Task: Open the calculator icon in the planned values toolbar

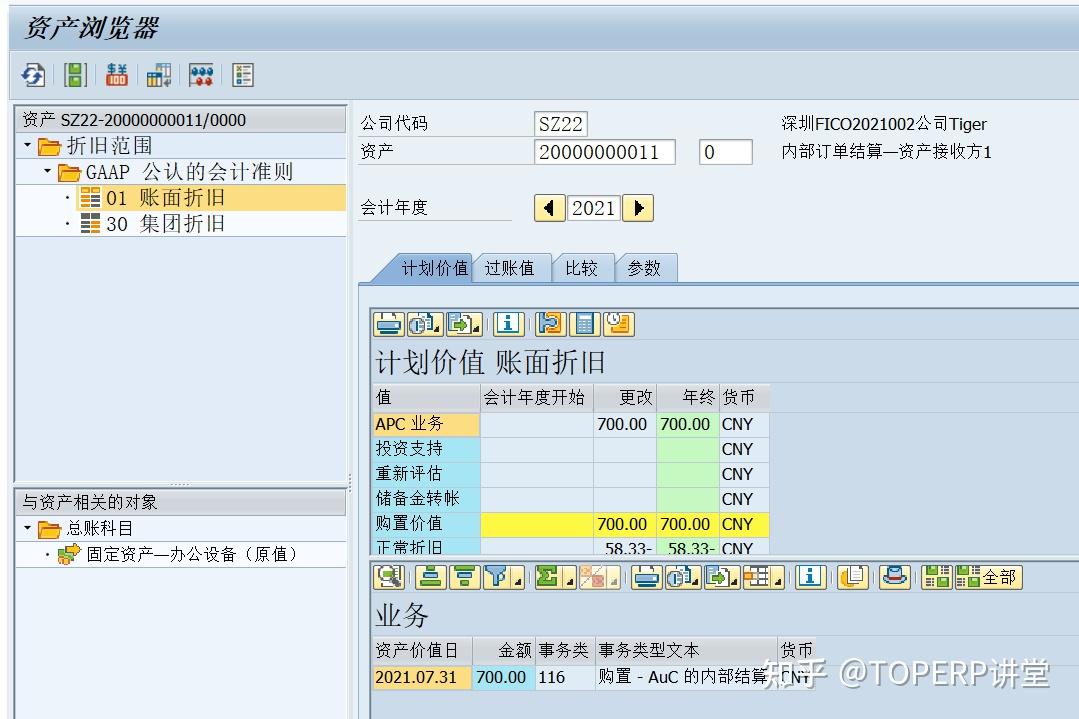Action: click(x=584, y=323)
